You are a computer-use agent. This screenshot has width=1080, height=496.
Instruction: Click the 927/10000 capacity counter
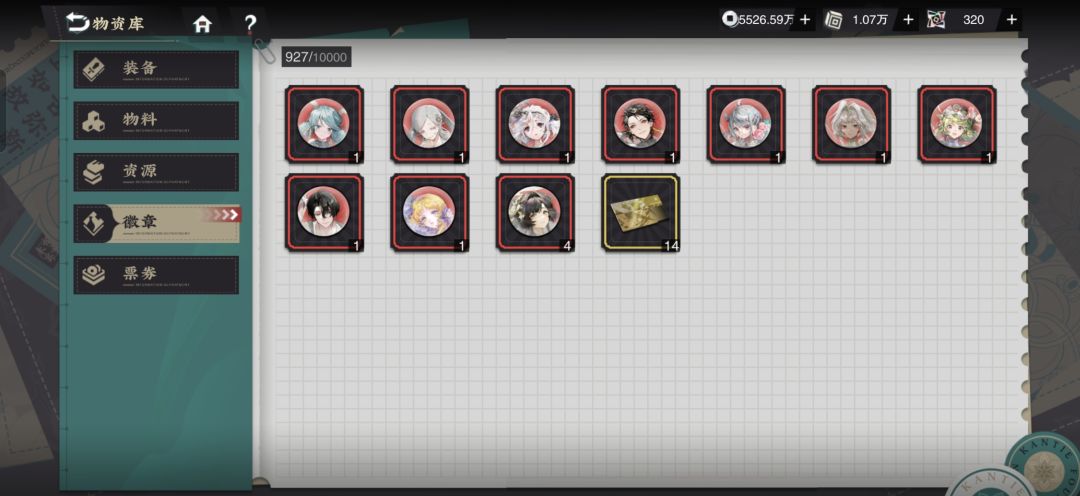[316, 57]
